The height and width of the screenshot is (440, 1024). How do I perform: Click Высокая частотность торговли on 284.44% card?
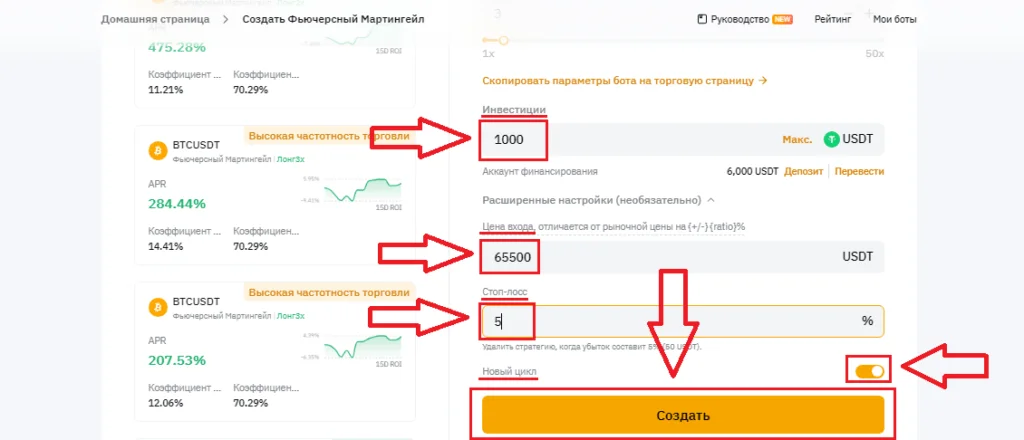pyautogui.click(x=328, y=136)
